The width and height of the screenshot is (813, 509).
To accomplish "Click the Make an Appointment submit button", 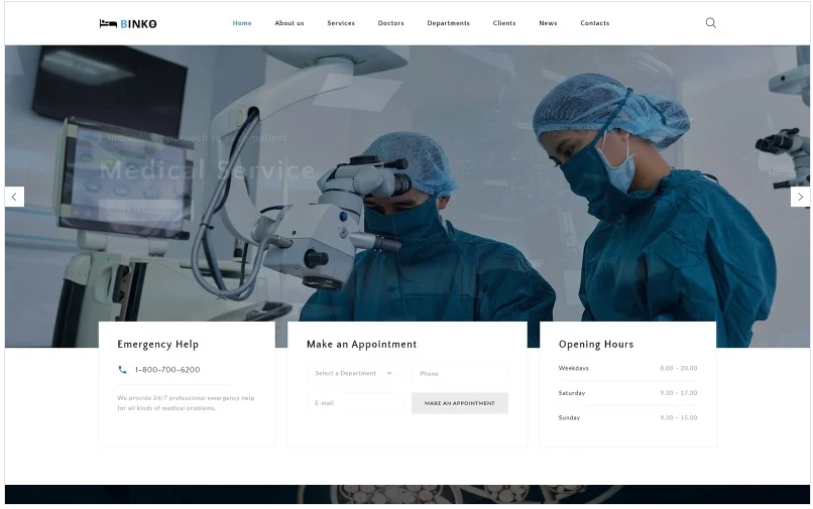I will (x=460, y=403).
